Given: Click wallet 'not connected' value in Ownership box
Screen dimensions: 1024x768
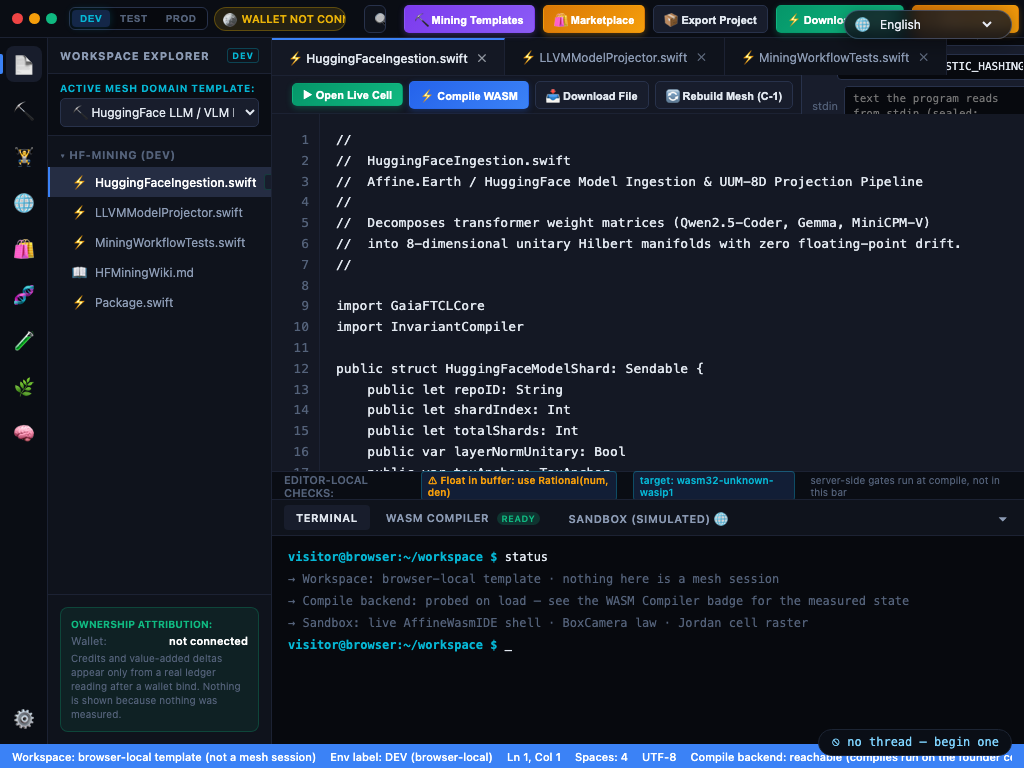Looking at the screenshot, I should 208,641.
